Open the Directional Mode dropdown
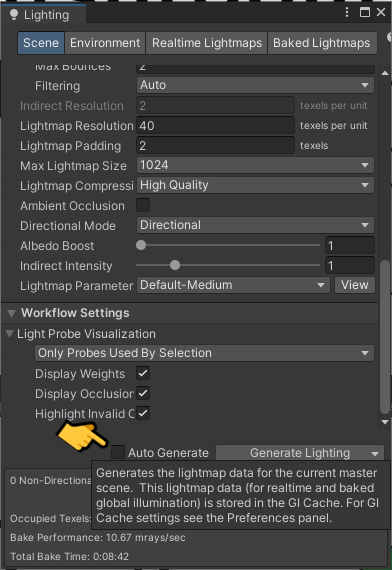 pyautogui.click(x=255, y=225)
